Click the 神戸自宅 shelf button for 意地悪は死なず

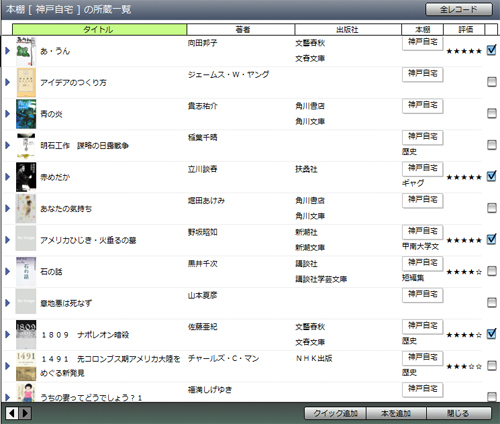point(423,295)
